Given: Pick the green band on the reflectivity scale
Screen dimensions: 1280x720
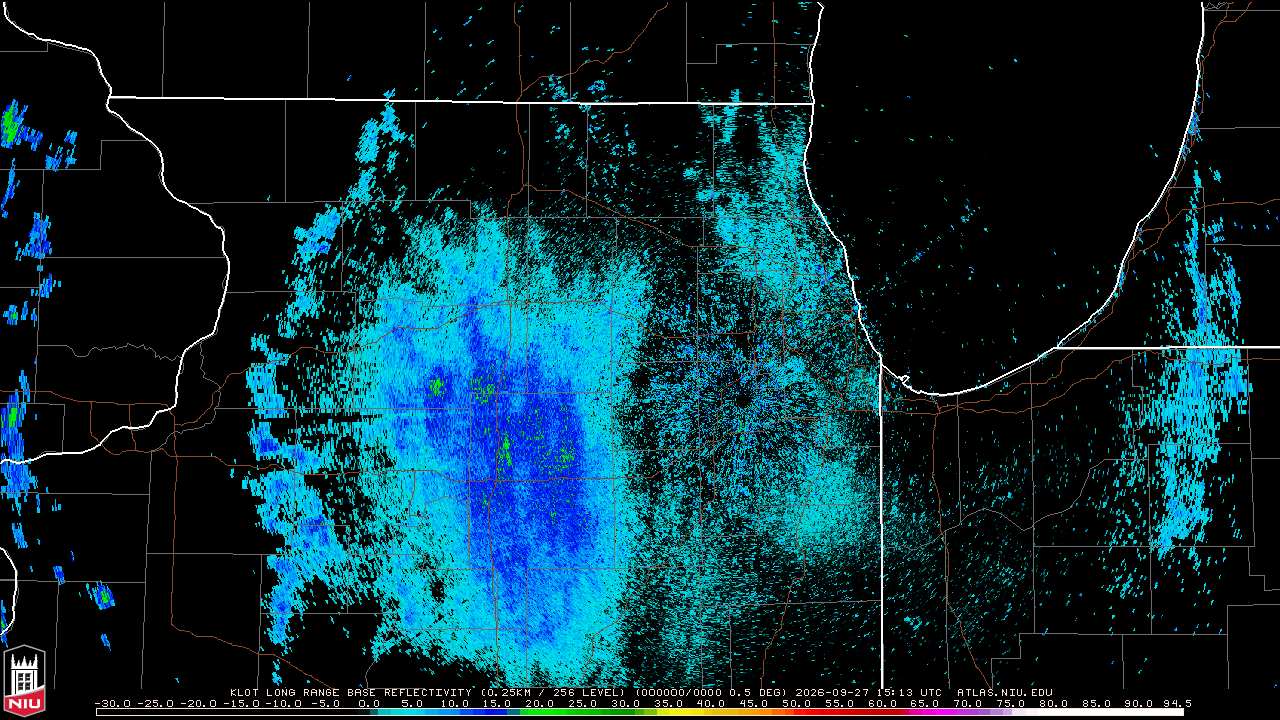Looking at the screenshot, I should (x=580, y=712).
